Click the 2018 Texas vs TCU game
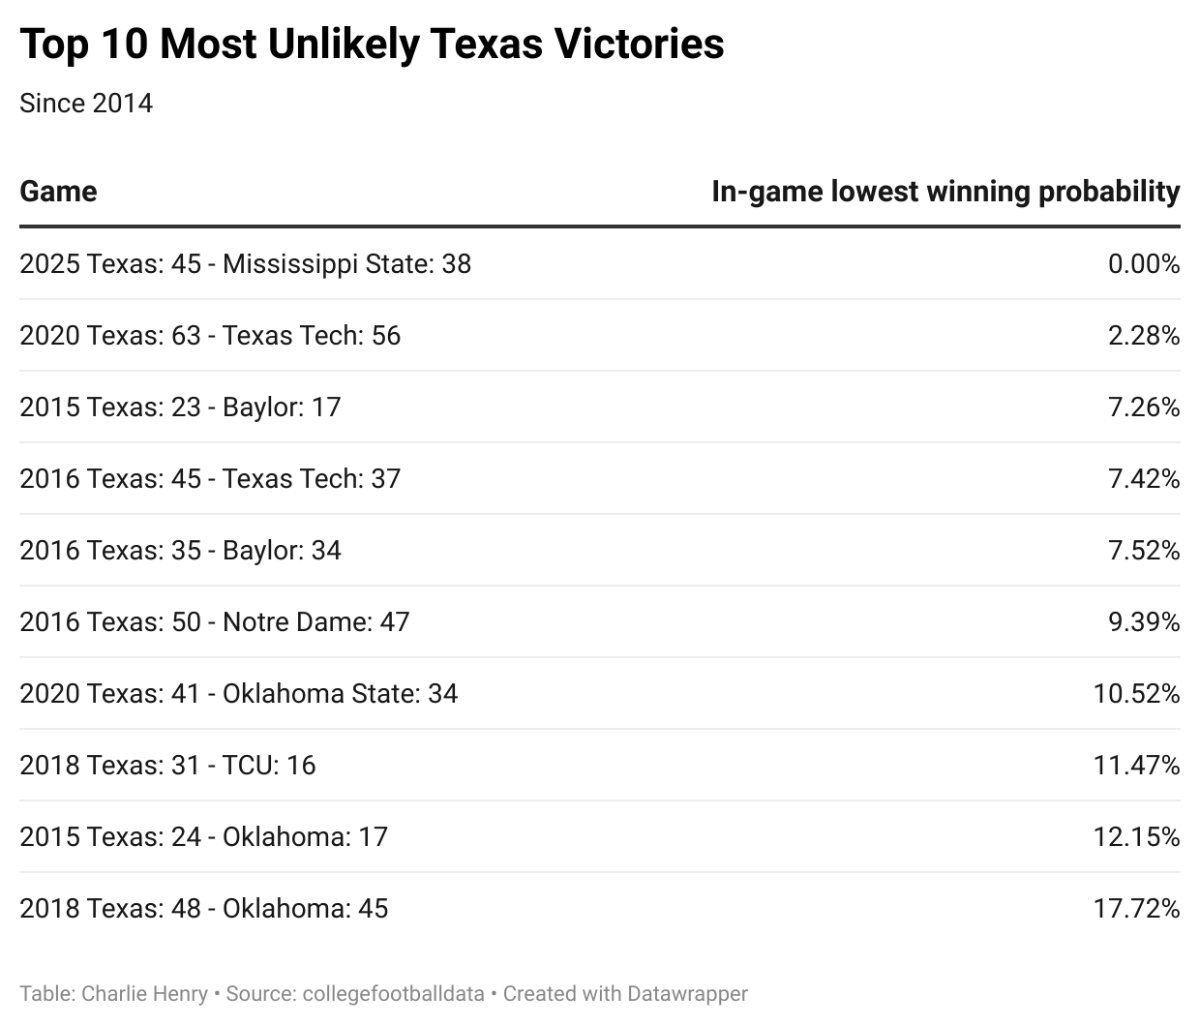 167,765
